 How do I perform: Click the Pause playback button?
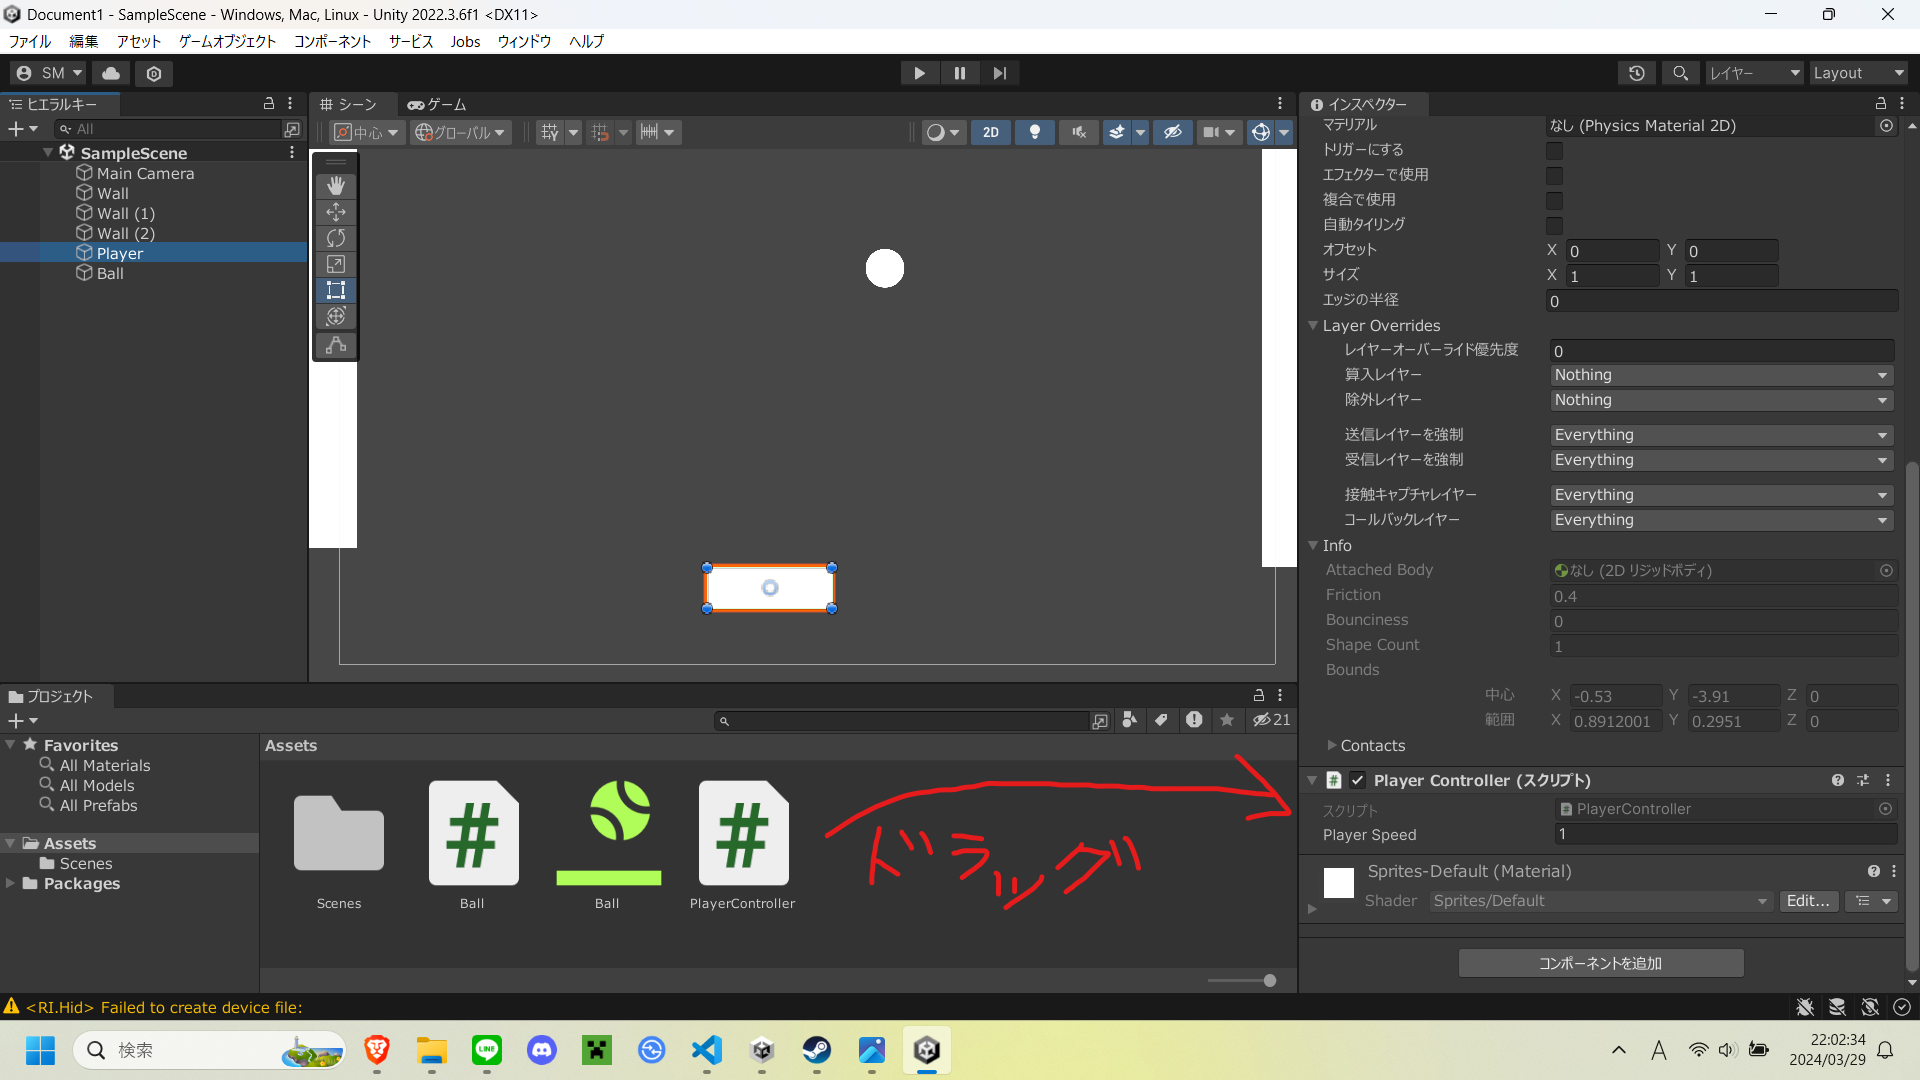point(960,73)
